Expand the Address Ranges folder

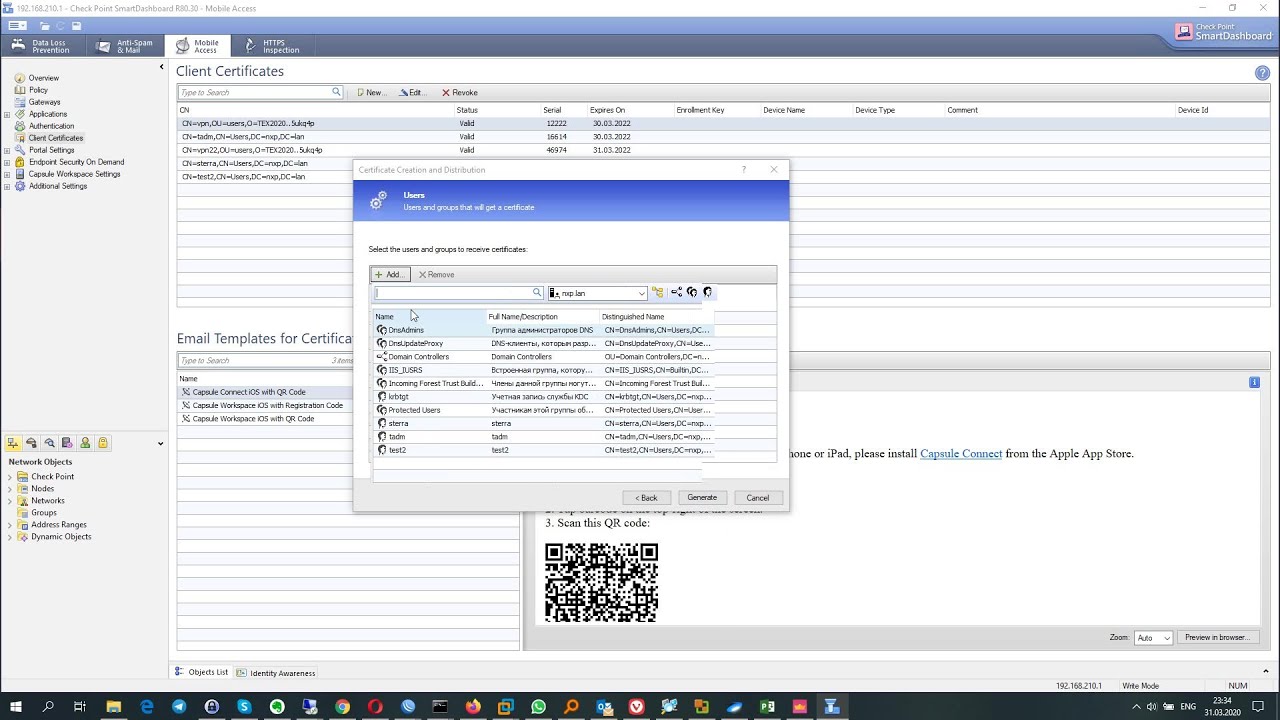(10, 525)
